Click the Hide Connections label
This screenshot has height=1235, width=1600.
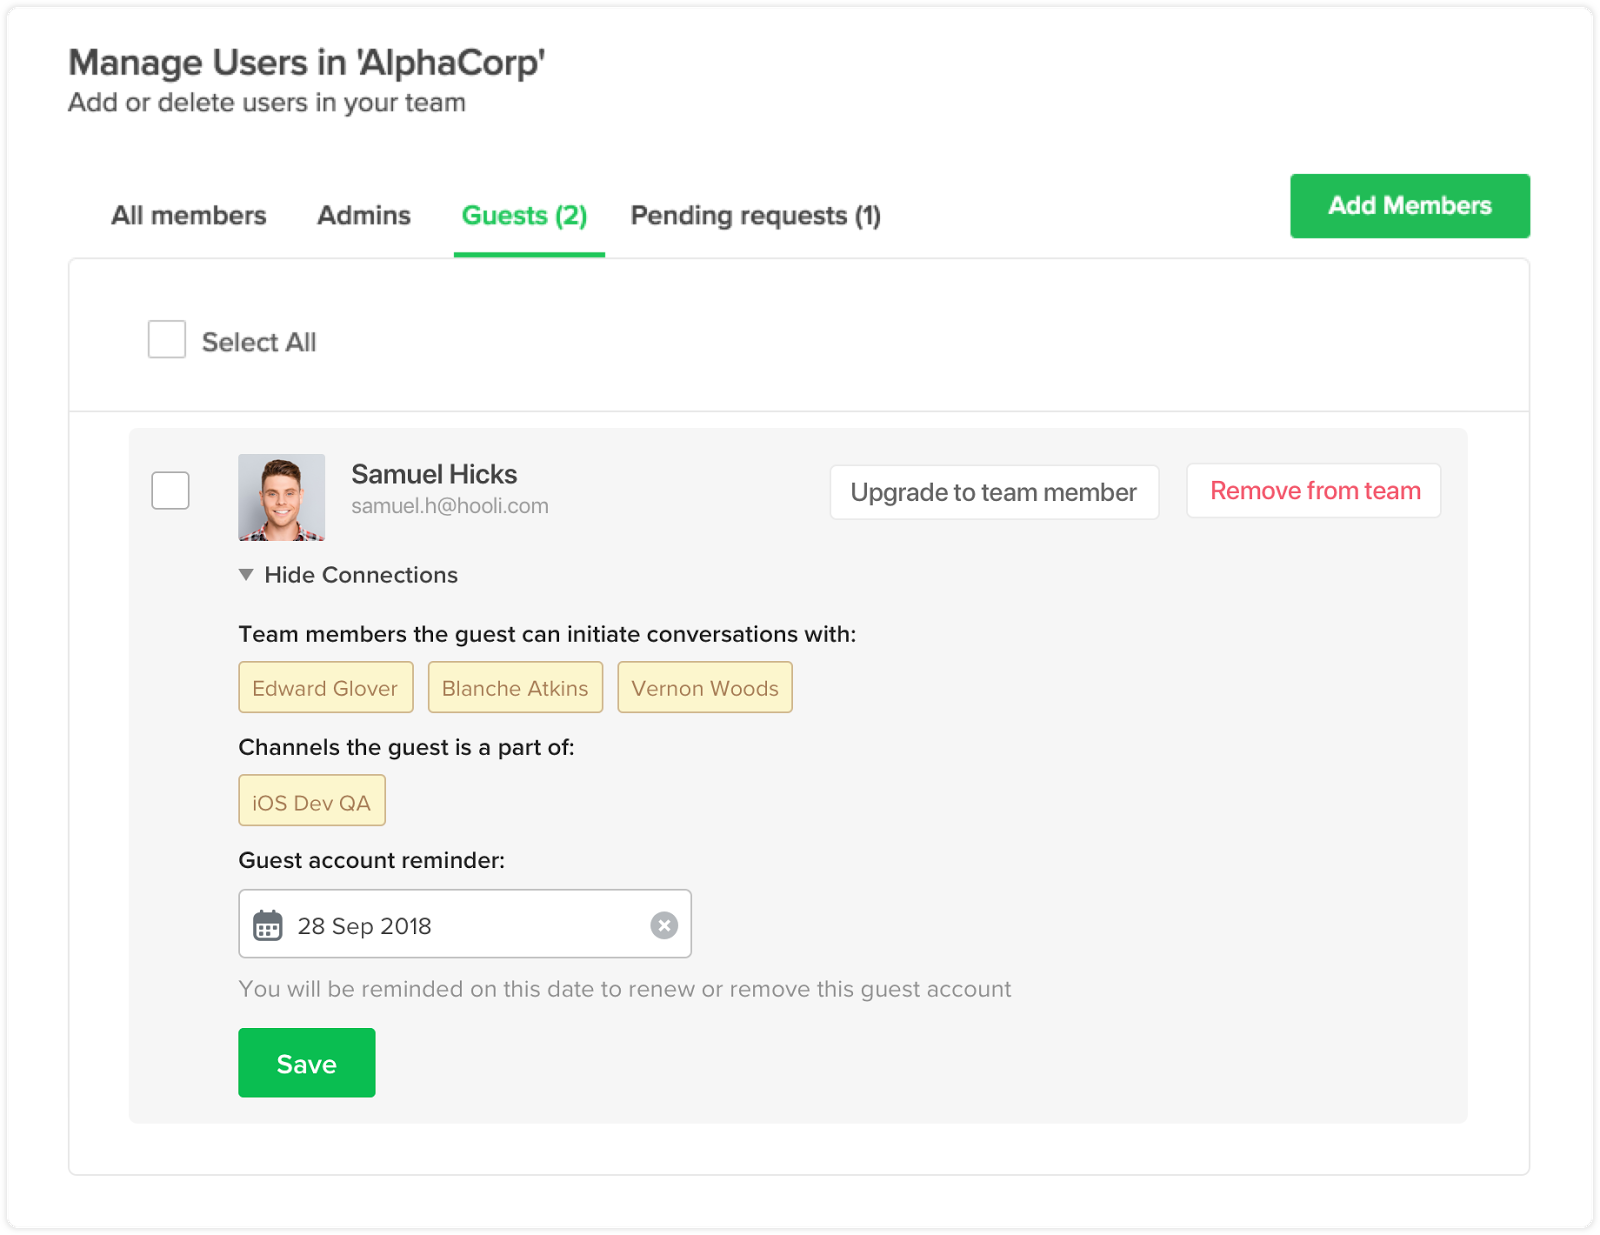[x=361, y=575]
